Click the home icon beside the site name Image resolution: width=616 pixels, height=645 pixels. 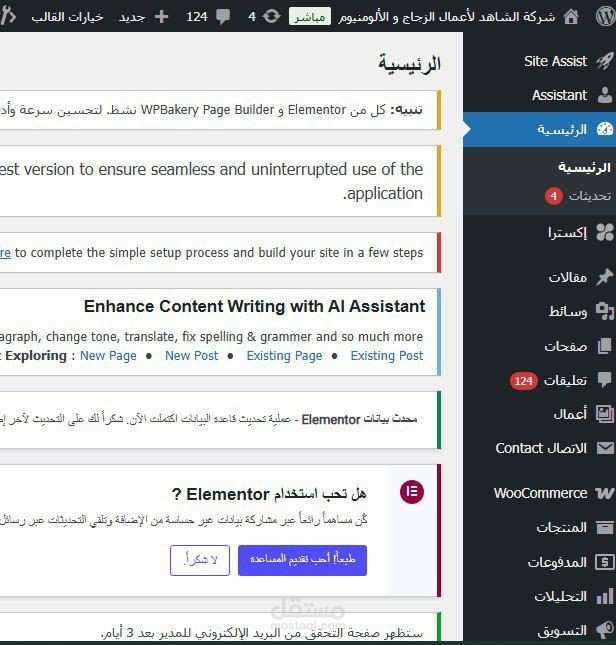[x=571, y=17]
